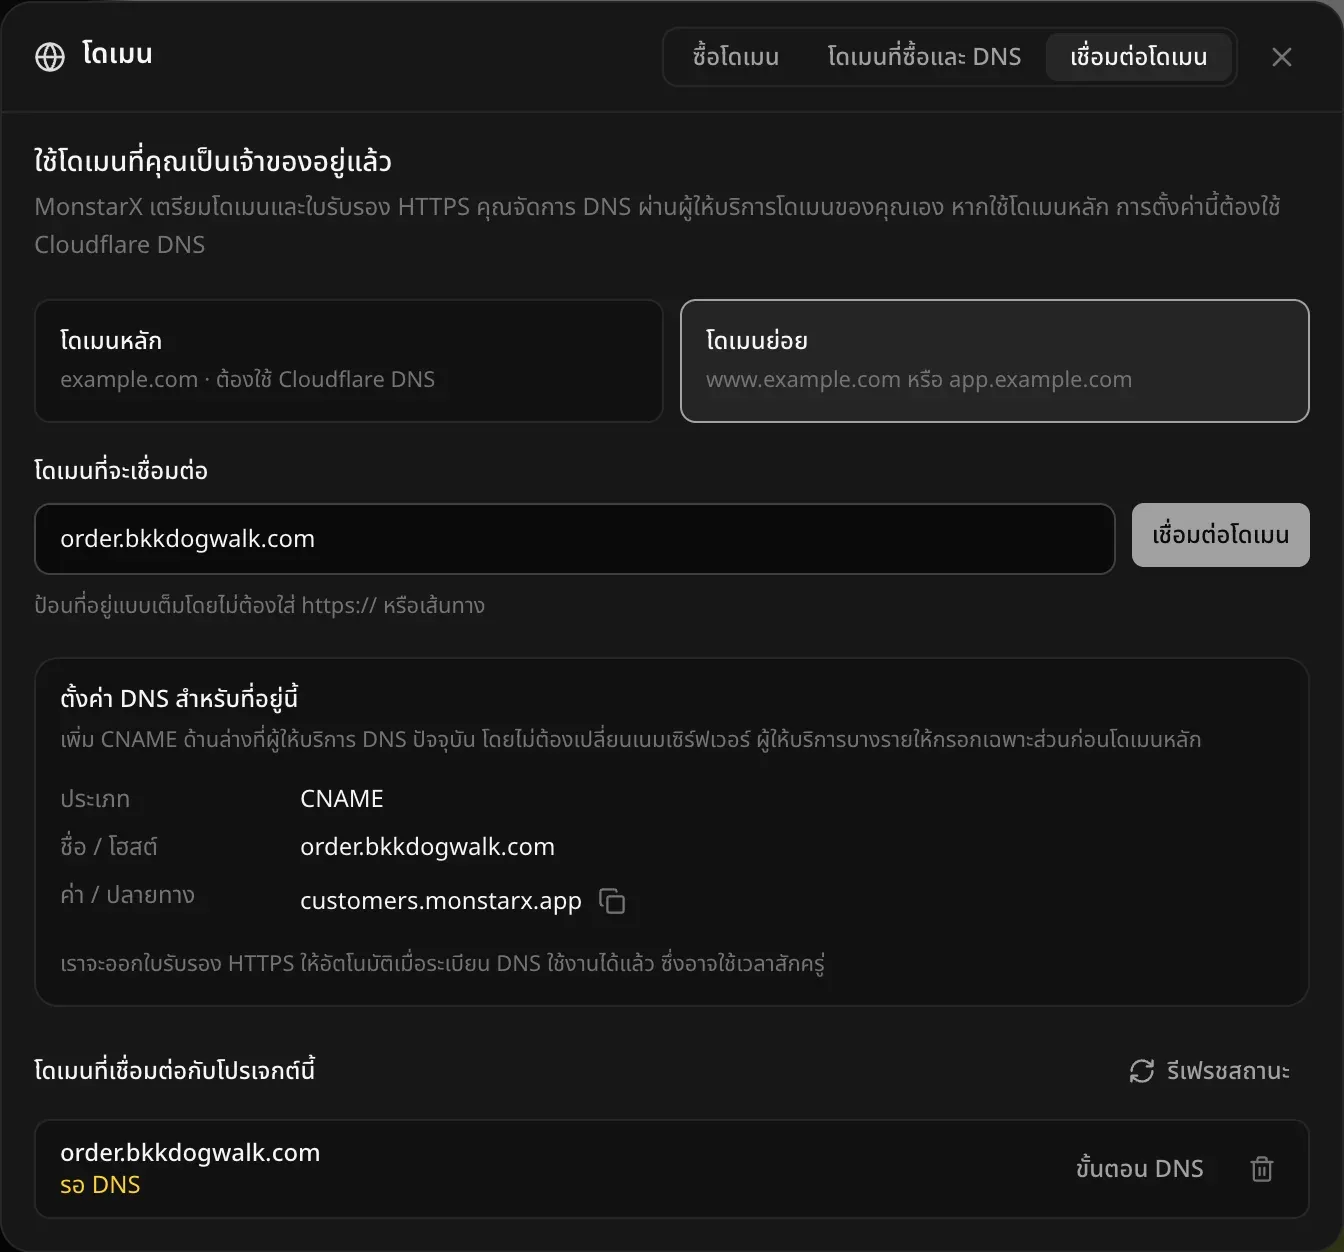Select the เชื่อมต่อโดเมน tab
1344x1252 pixels.
1139,57
